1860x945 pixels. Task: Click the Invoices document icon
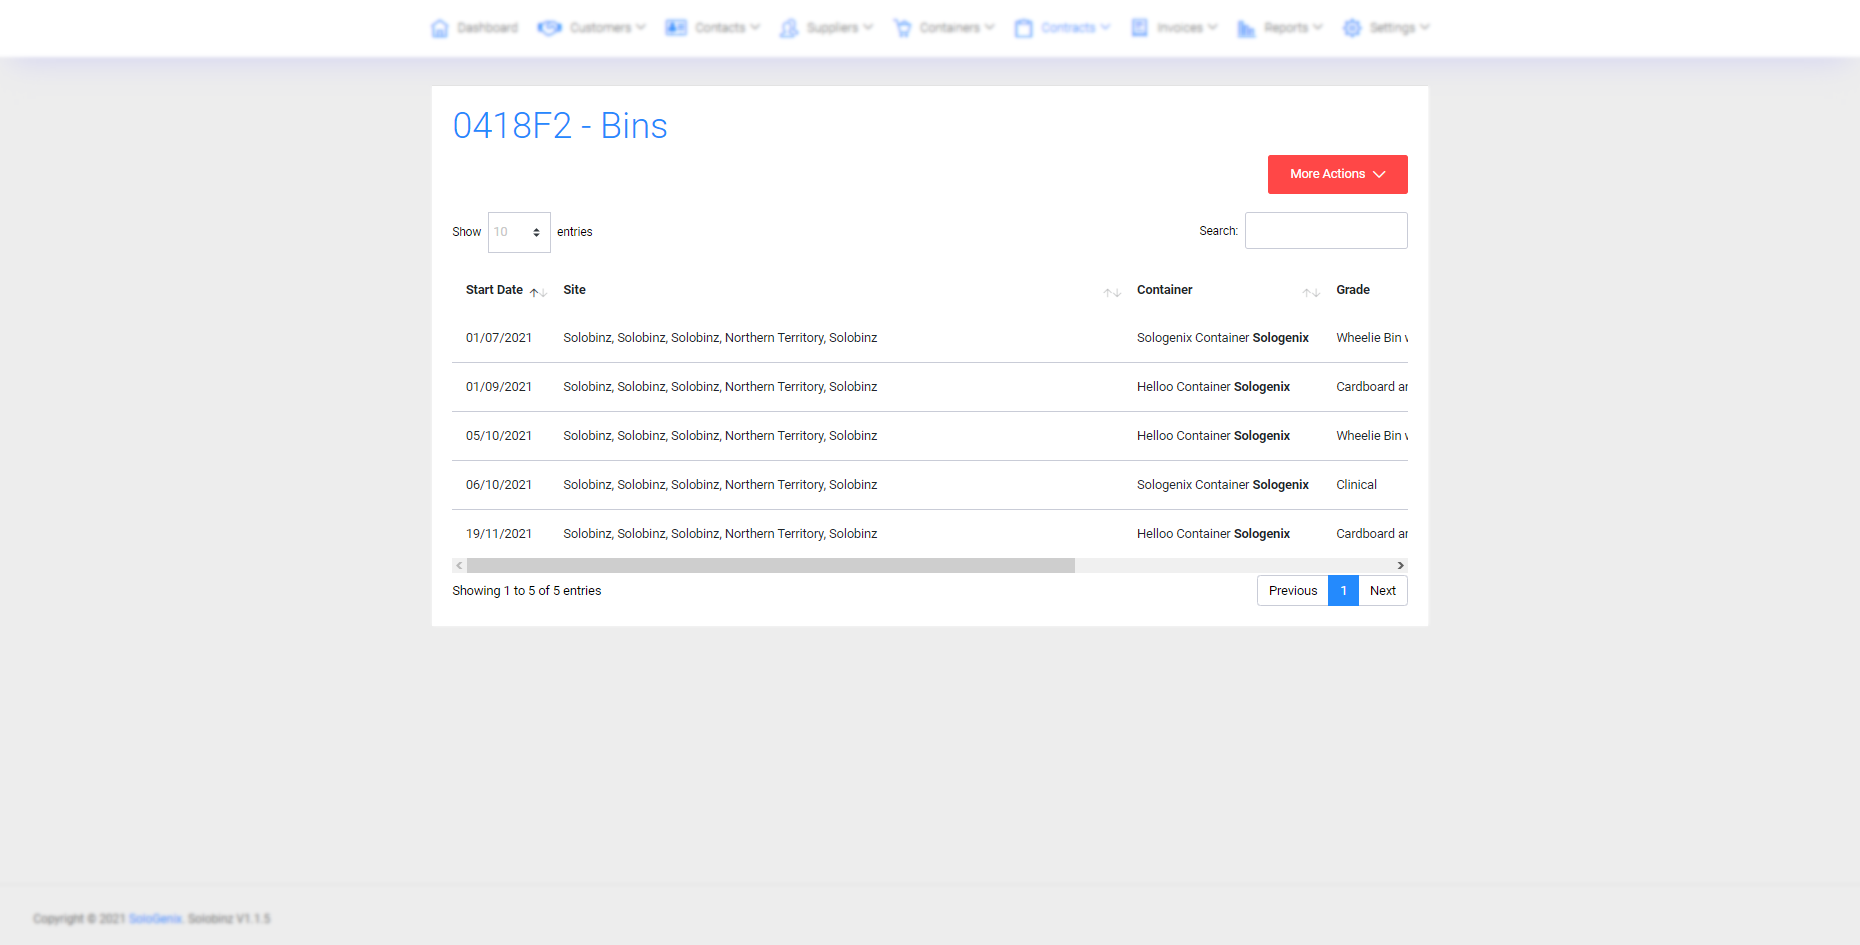tap(1139, 28)
